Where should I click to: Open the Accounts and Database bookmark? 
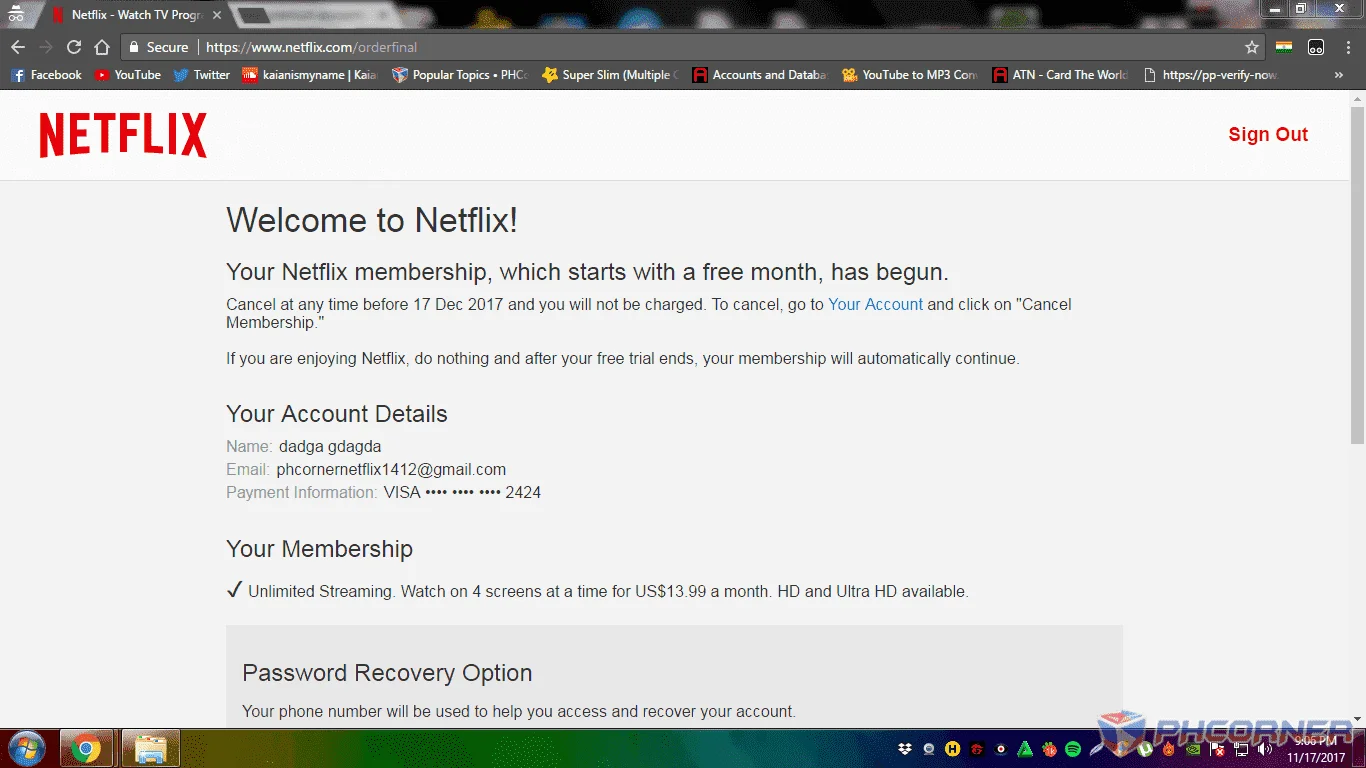(x=760, y=75)
